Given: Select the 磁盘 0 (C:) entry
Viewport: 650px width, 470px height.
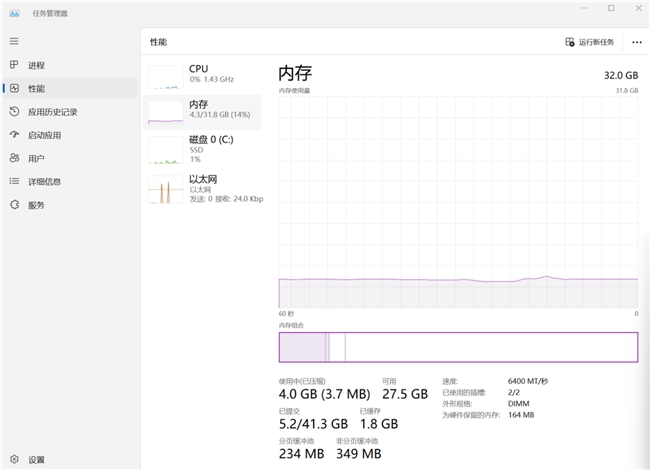Looking at the screenshot, I should (x=202, y=150).
